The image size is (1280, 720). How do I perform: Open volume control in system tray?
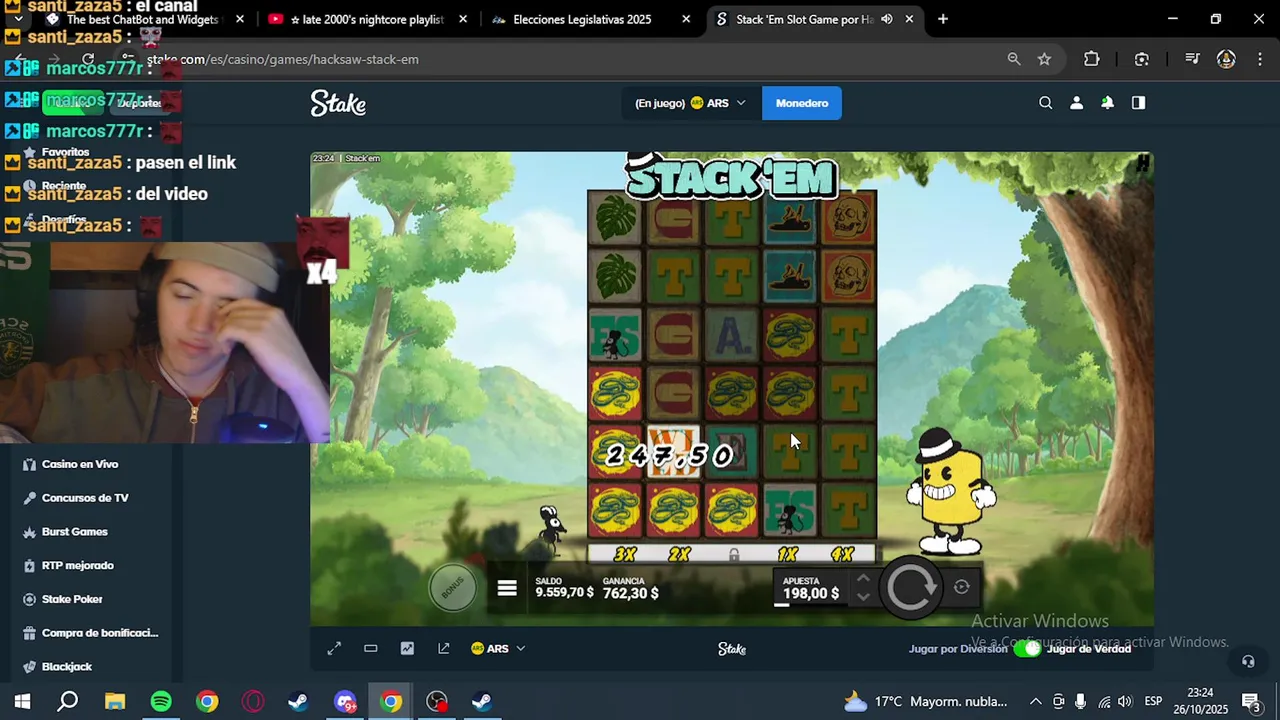[1125, 701]
